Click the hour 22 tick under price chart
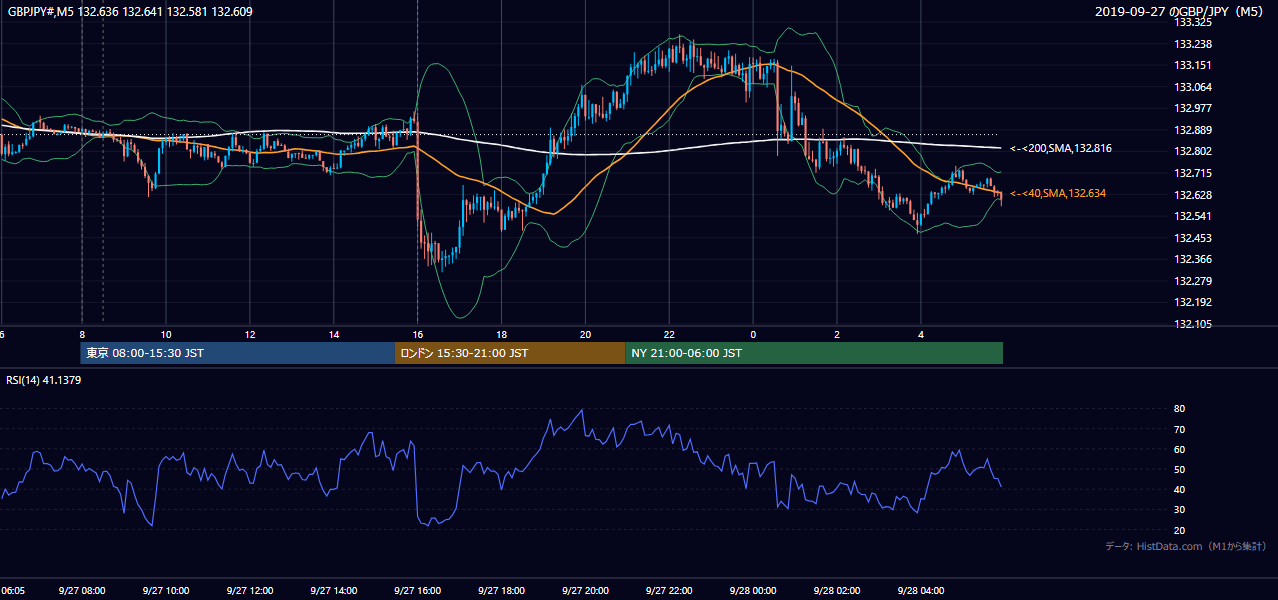Image resolution: width=1278 pixels, height=600 pixels. (670, 335)
